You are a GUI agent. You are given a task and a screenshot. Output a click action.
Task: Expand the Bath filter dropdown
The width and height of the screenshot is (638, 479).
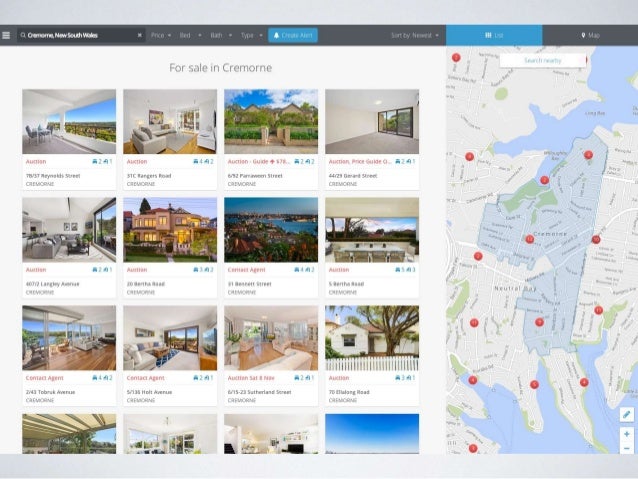tap(221, 35)
